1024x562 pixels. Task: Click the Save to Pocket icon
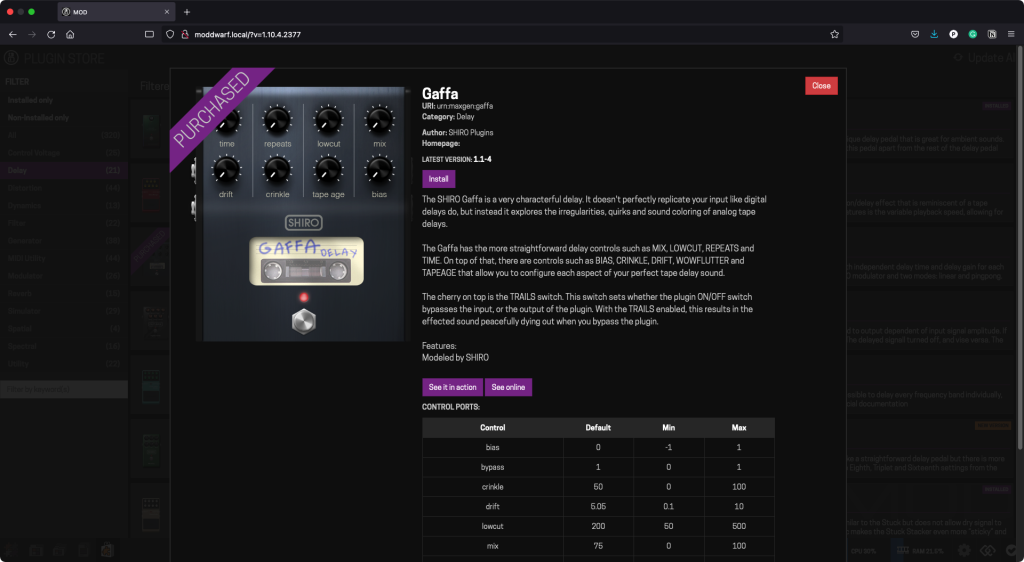coord(915,34)
